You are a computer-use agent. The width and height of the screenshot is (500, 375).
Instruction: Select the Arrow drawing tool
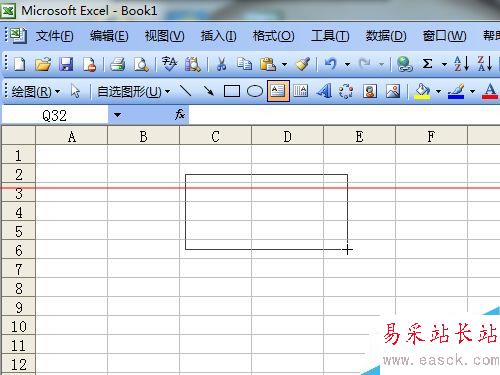209,91
